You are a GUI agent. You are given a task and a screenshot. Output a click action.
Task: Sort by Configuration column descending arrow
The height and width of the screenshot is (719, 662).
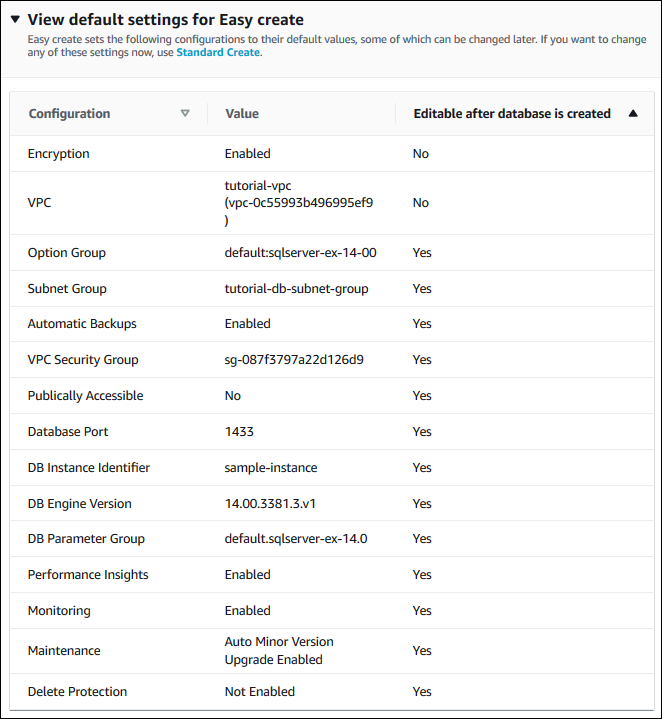[x=185, y=114]
